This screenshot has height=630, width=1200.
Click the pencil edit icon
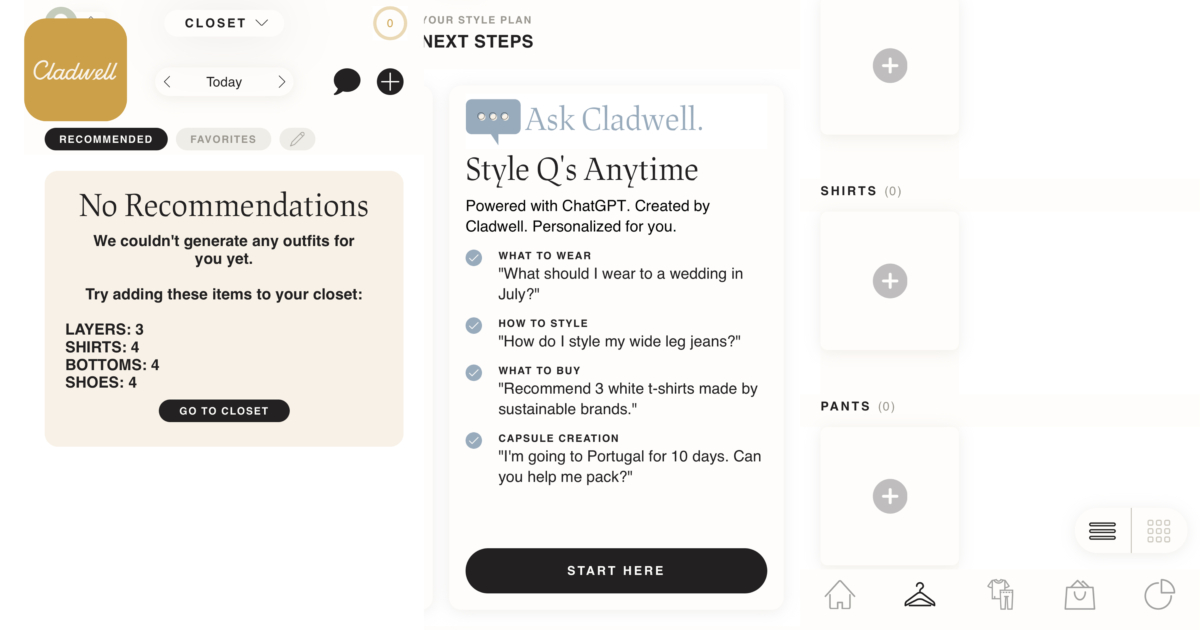(297, 140)
